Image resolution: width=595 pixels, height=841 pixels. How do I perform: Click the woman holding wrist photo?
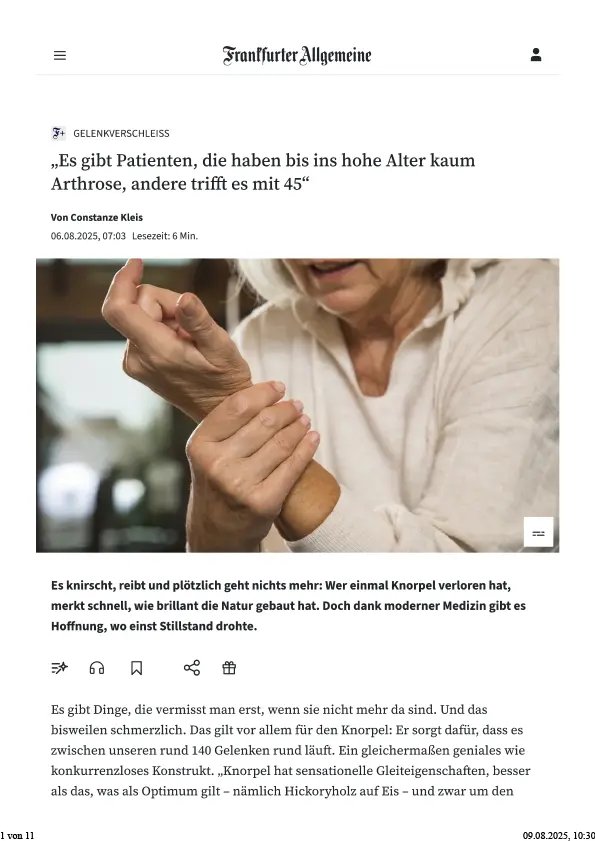pyautogui.click(x=297, y=405)
